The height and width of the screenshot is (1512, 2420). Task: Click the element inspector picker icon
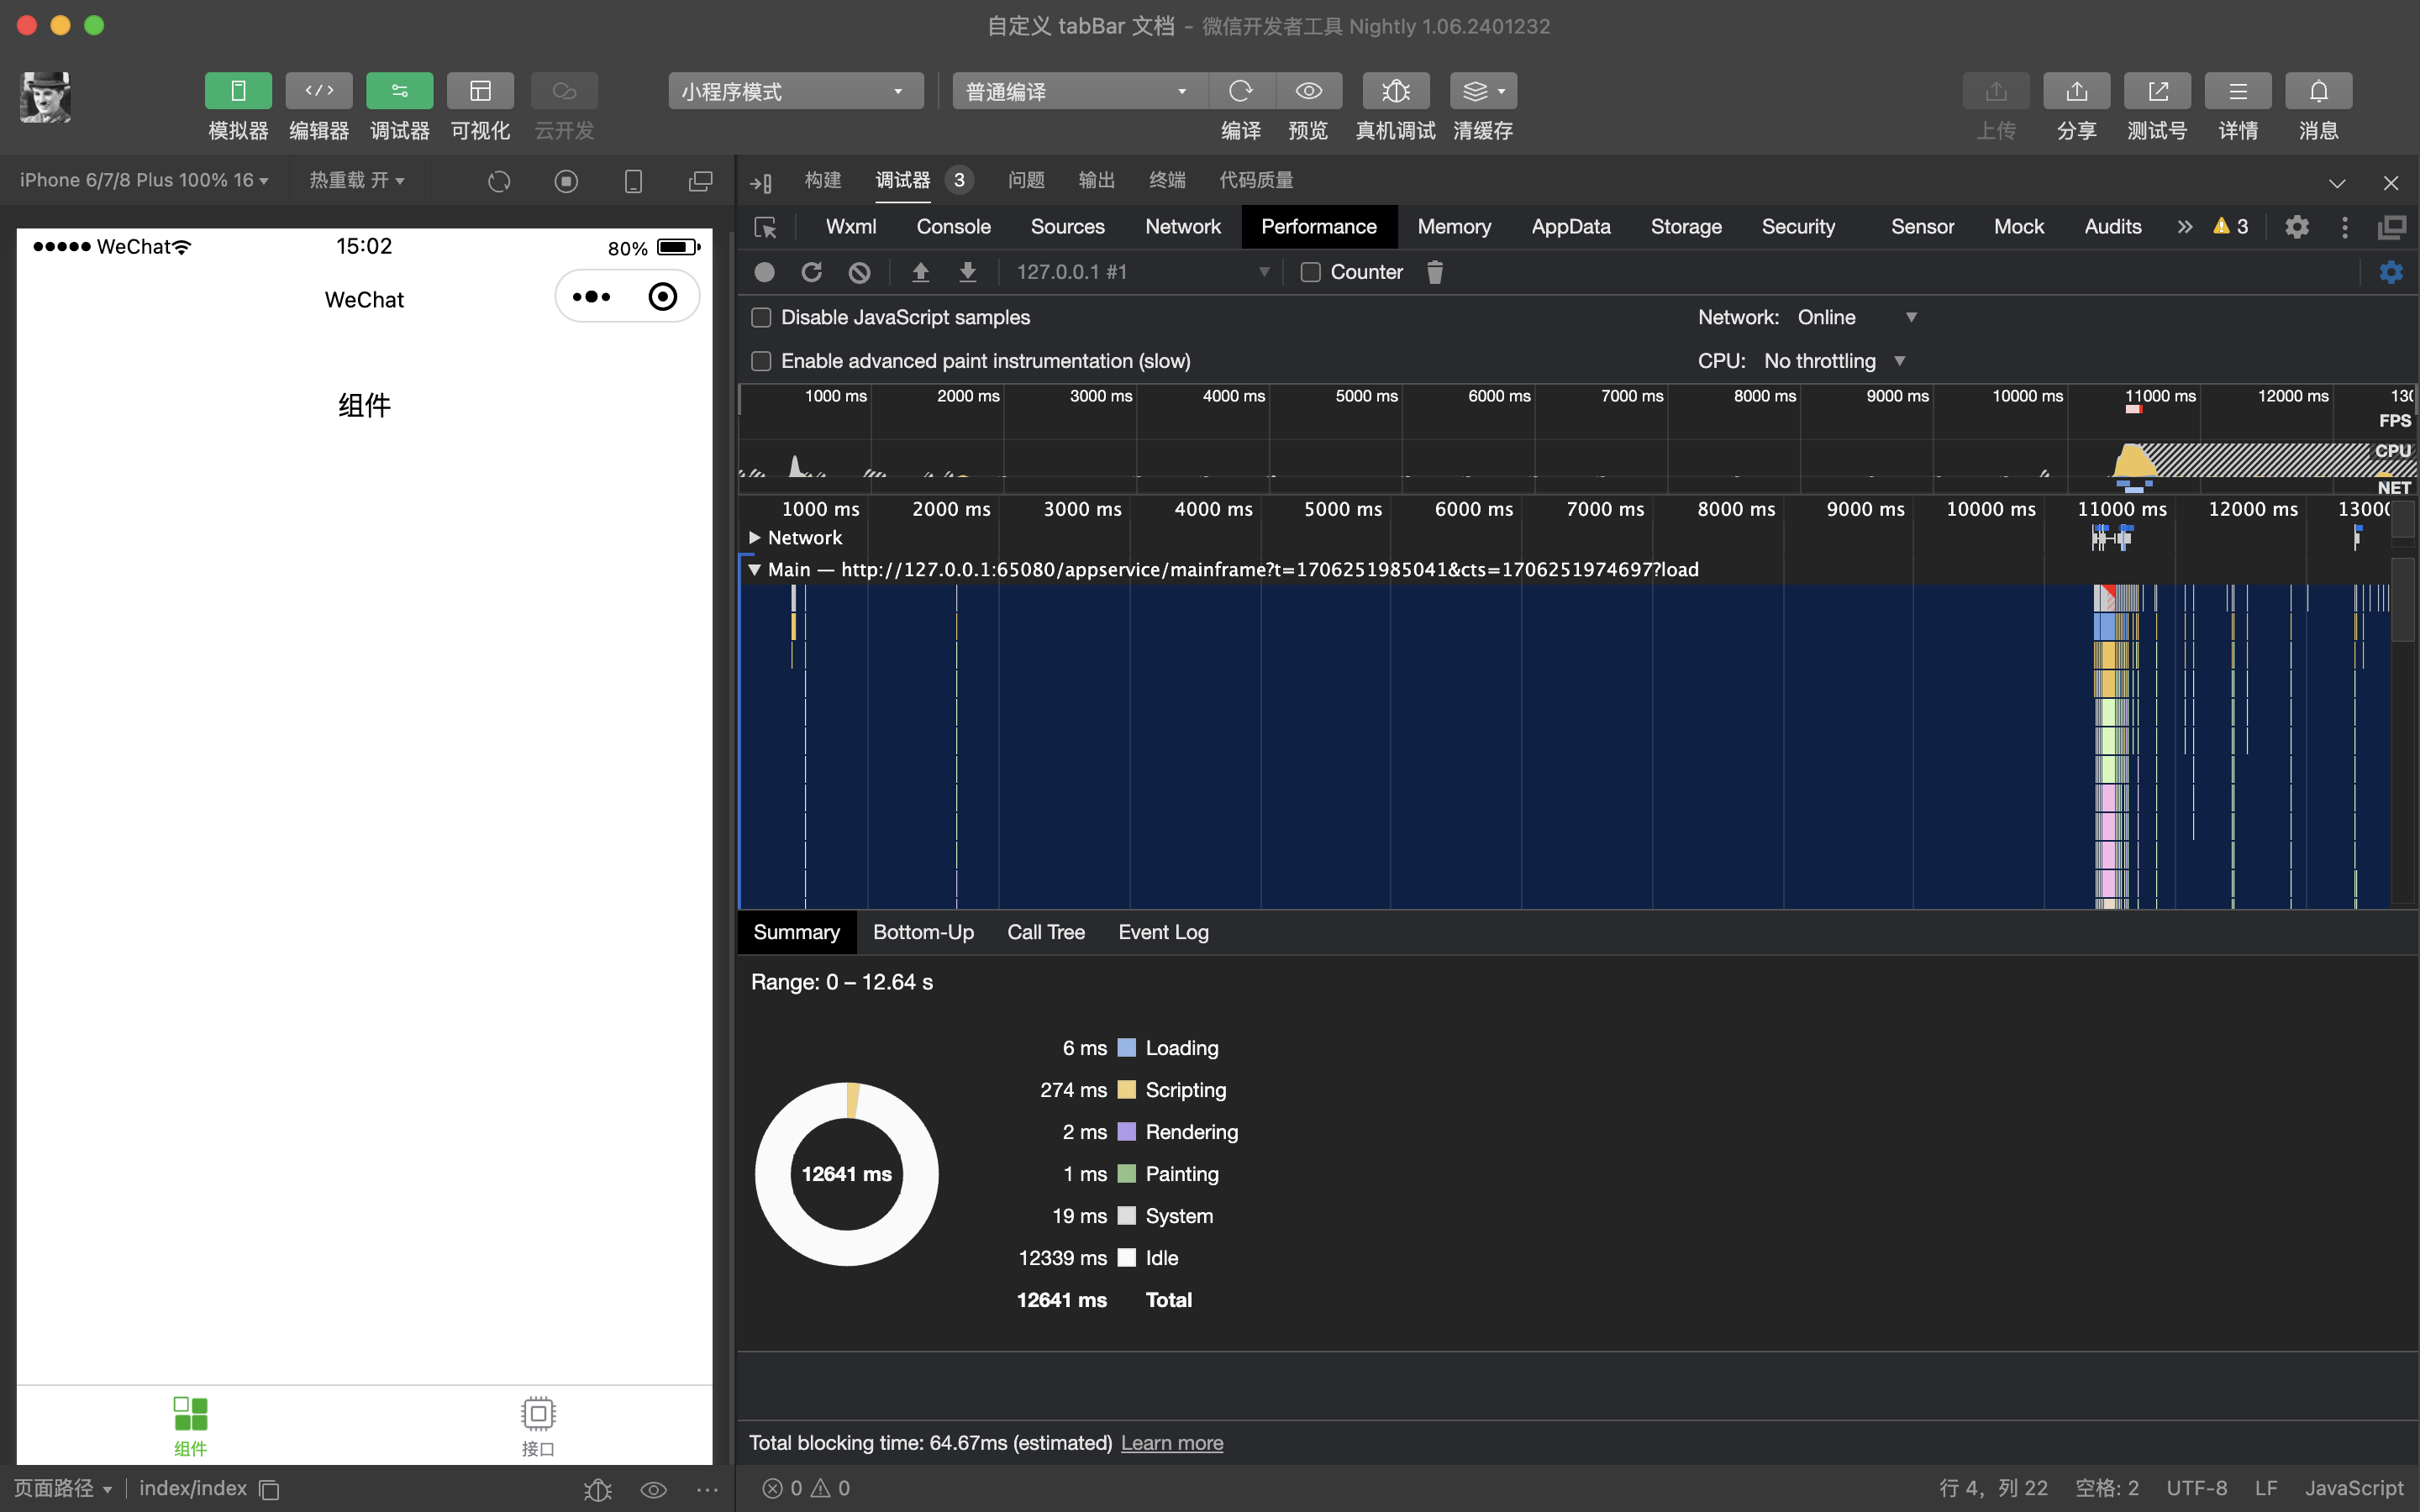click(765, 228)
